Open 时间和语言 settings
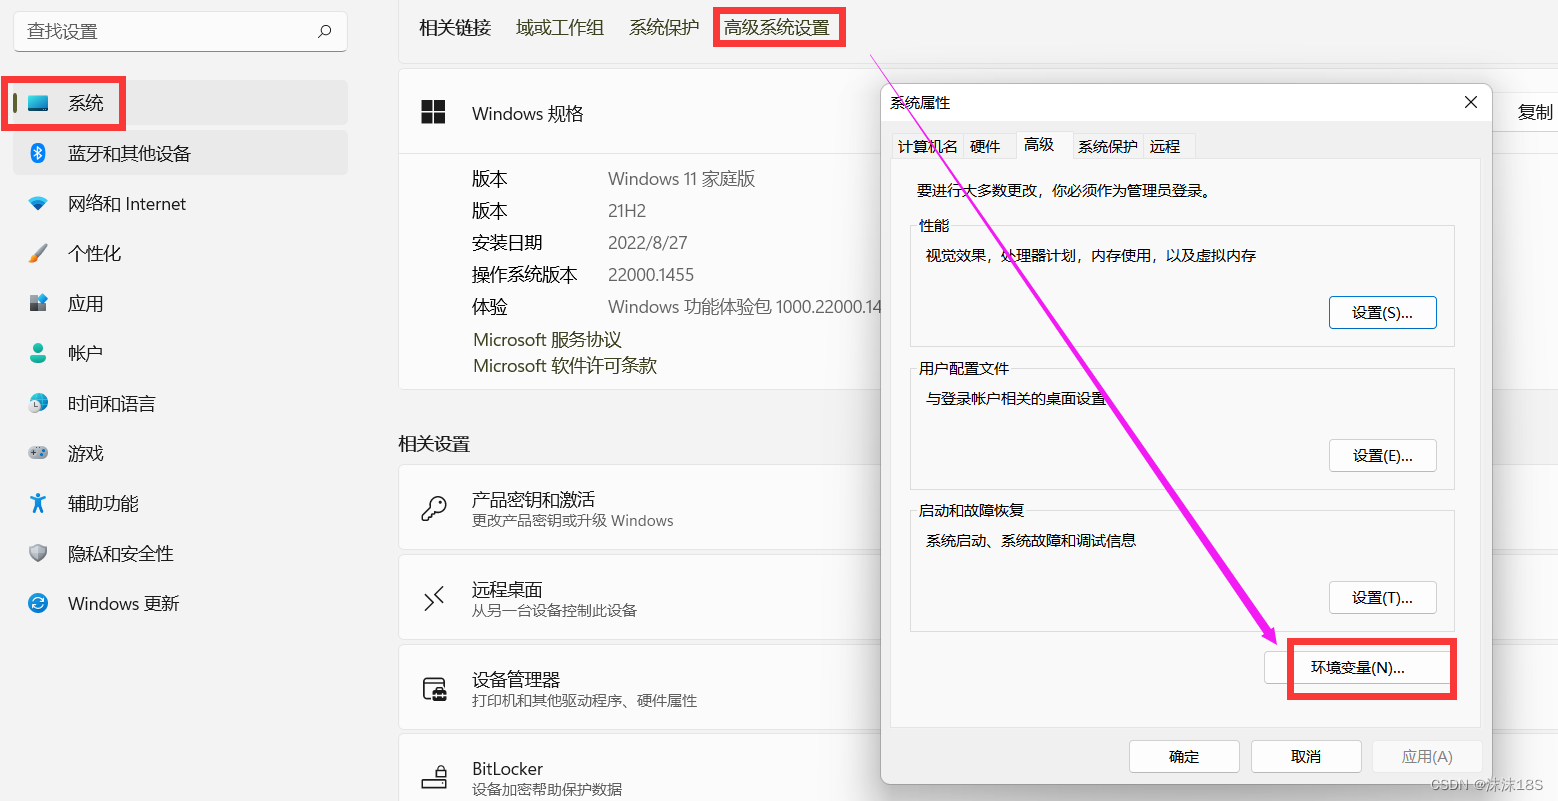Screen dimensions: 1558x801 tap(180, 403)
